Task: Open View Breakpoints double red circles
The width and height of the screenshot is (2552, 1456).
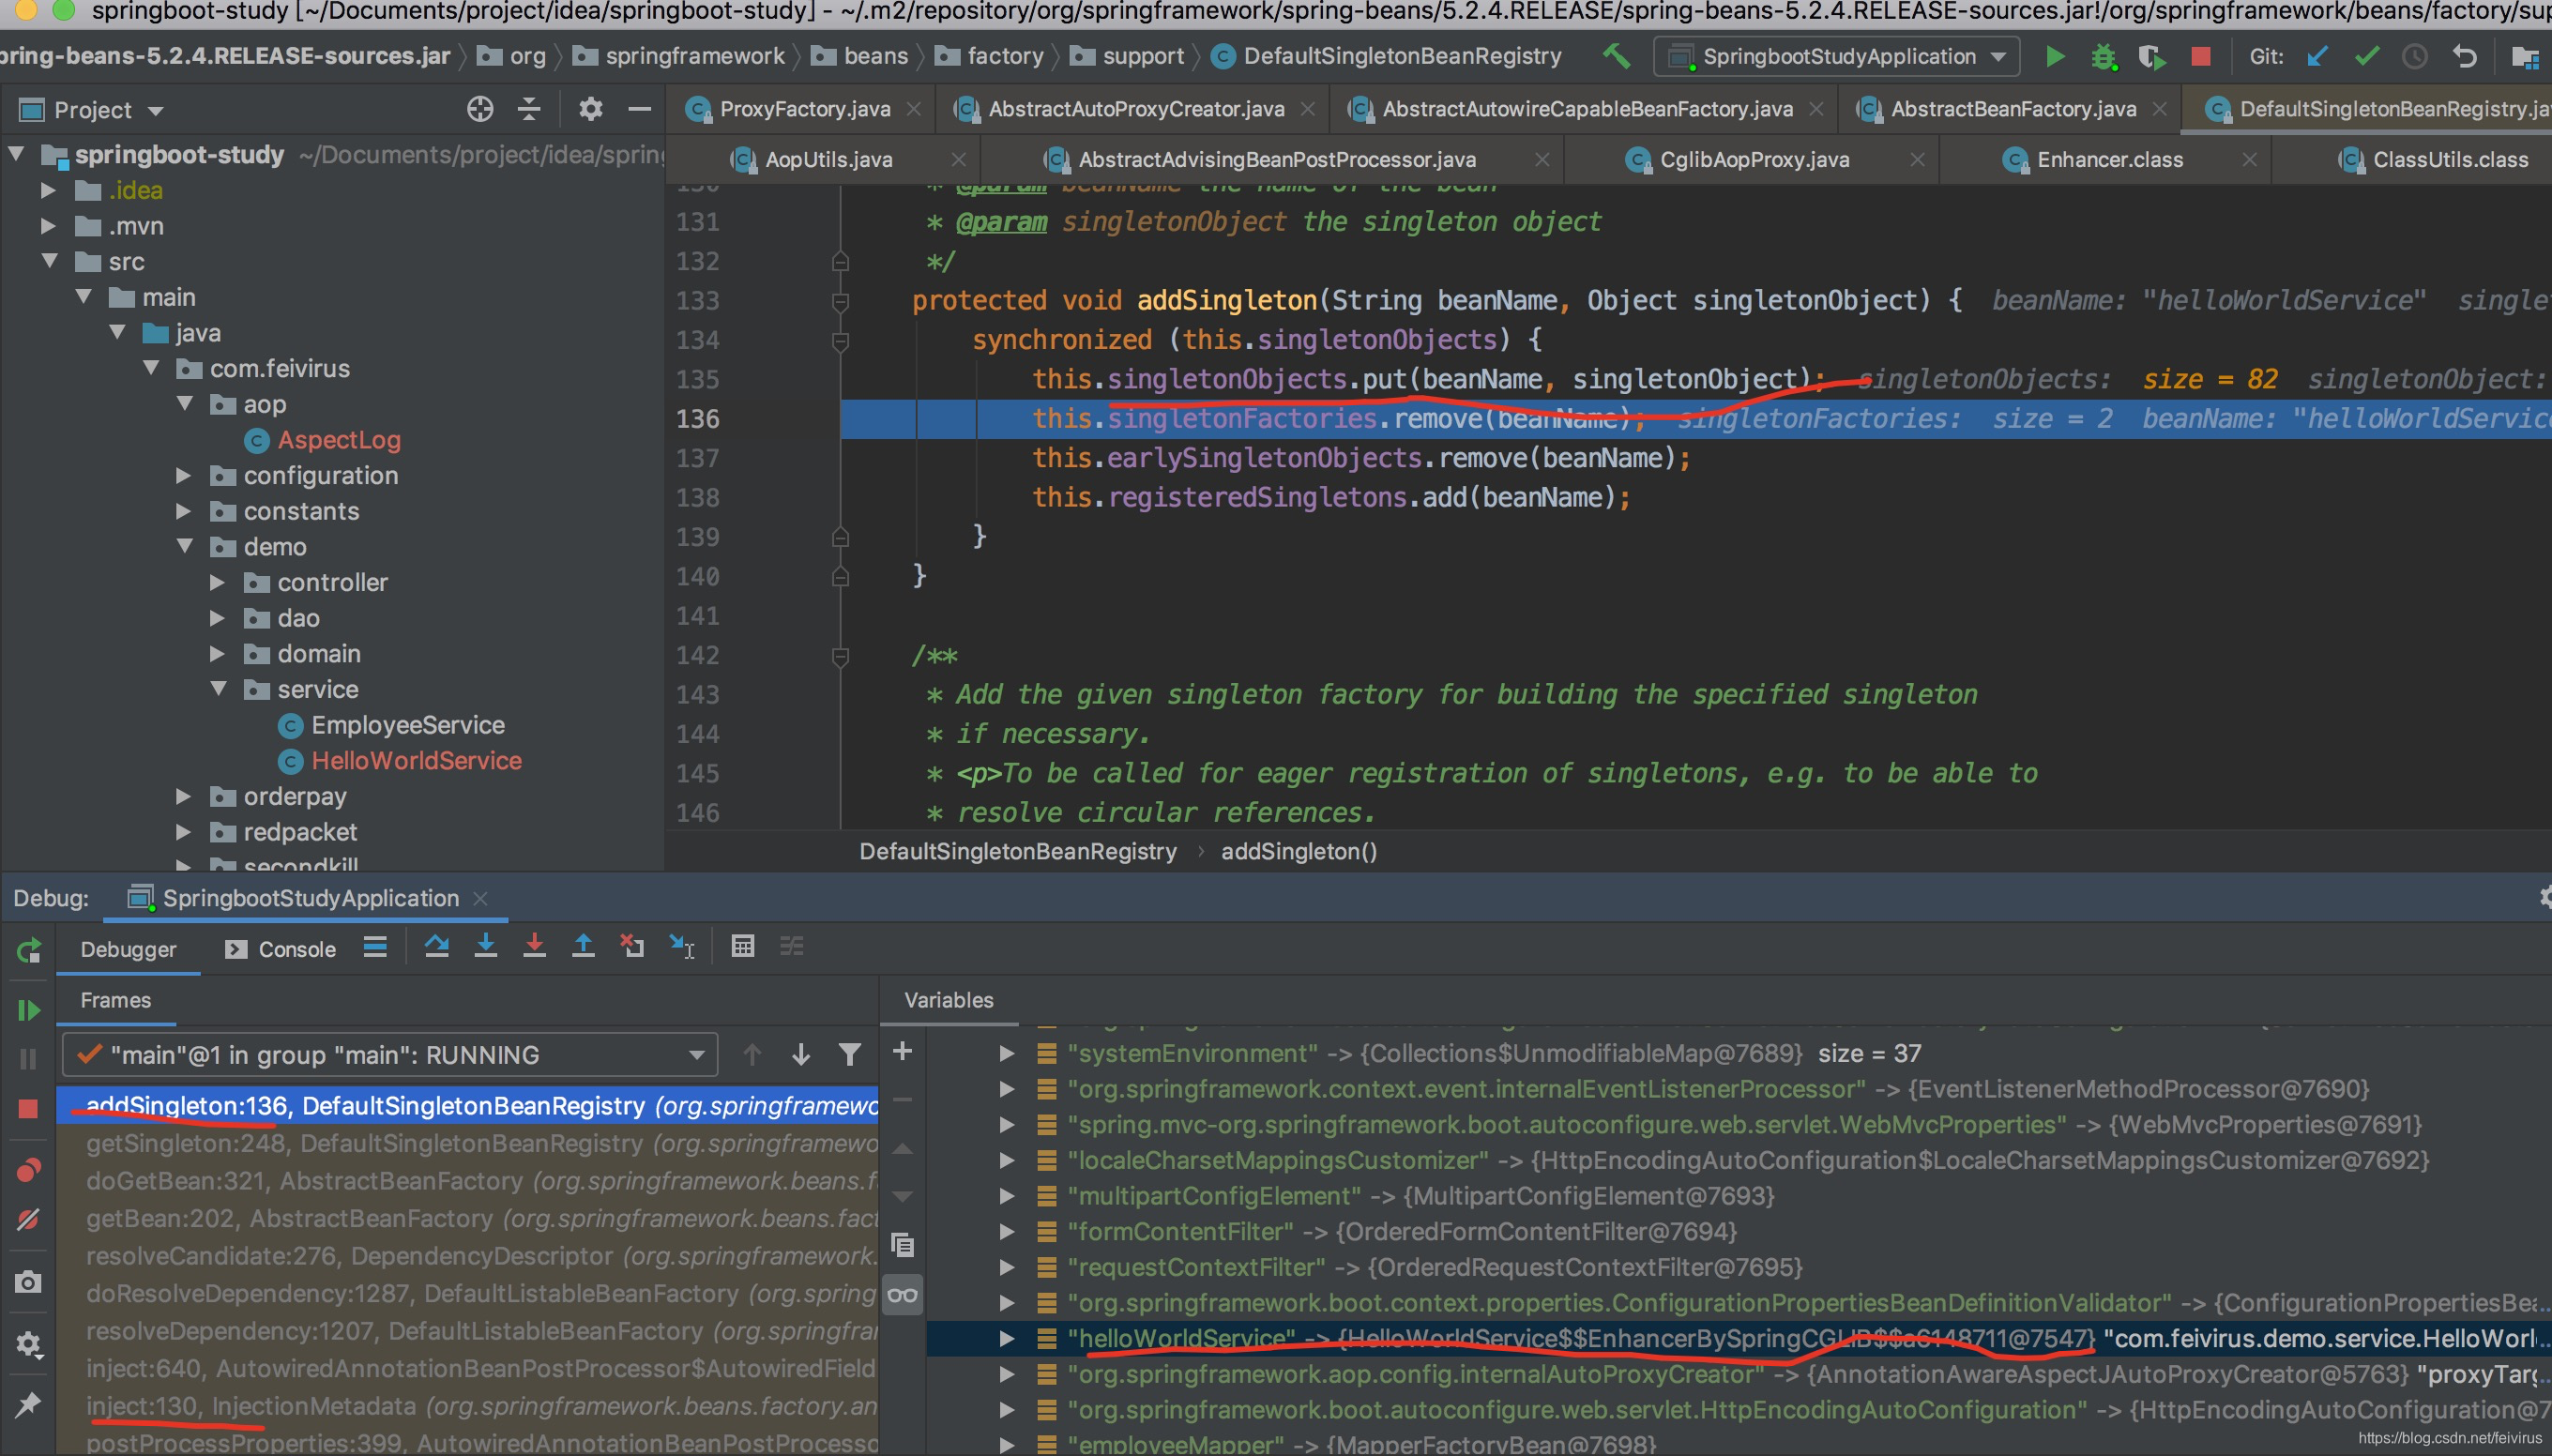Action: (28, 1170)
